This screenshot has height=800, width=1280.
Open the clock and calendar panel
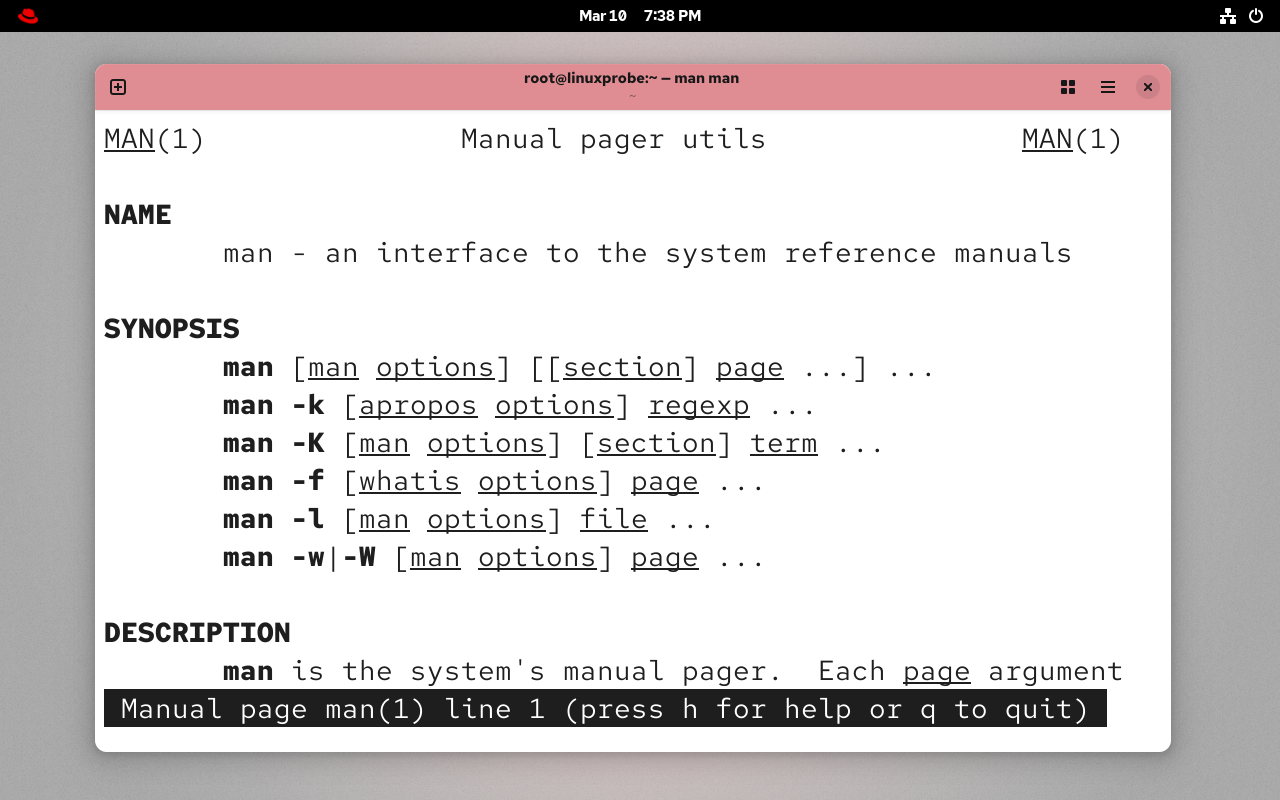[x=640, y=16]
